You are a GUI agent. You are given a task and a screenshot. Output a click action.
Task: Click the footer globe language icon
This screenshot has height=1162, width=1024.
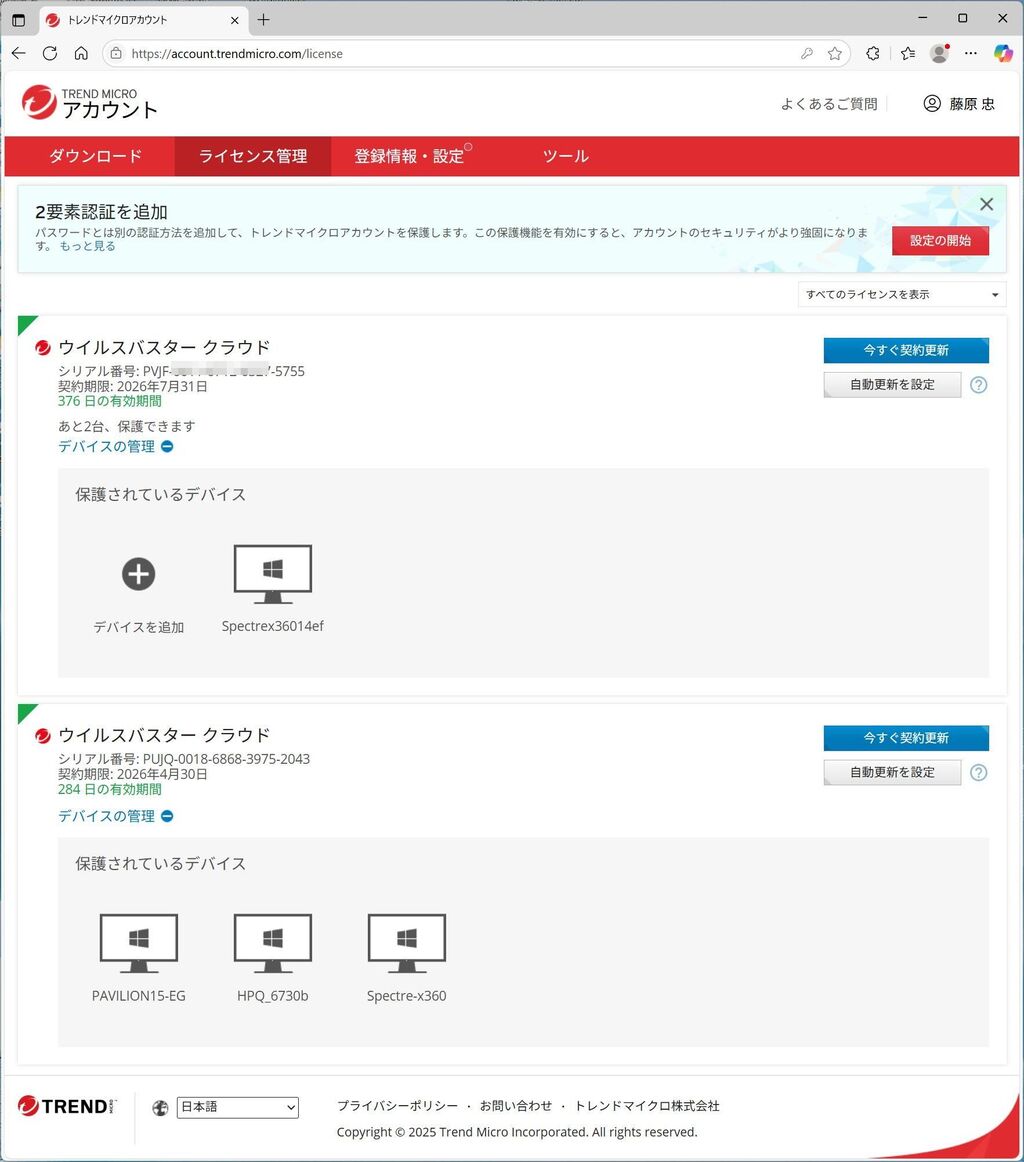pos(160,1108)
